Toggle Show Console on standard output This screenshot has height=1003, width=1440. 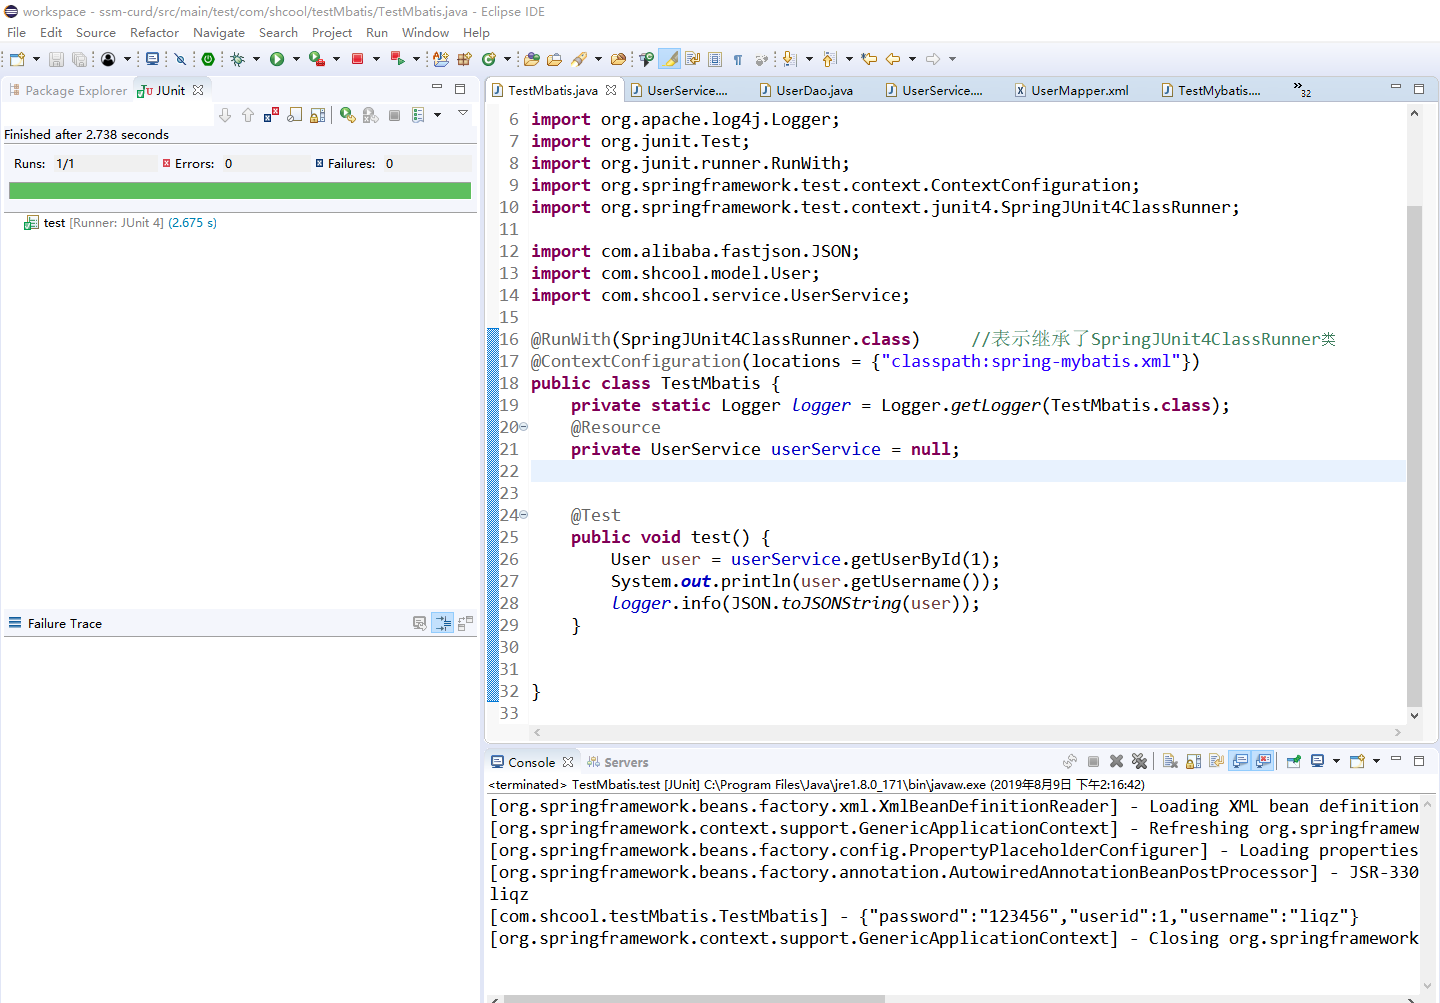[1240, 762]
